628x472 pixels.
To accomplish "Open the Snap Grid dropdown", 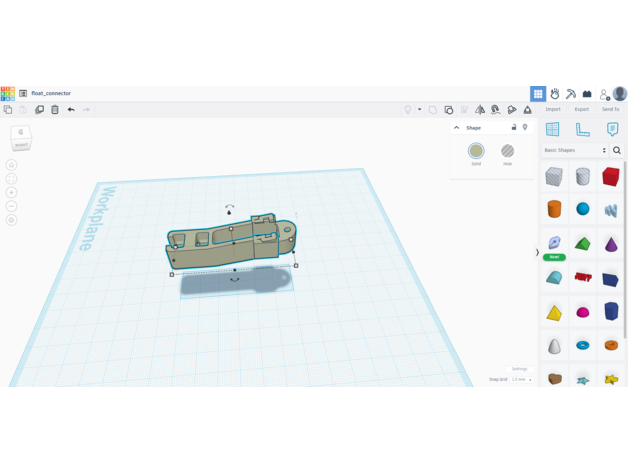I will pos(521,380).
